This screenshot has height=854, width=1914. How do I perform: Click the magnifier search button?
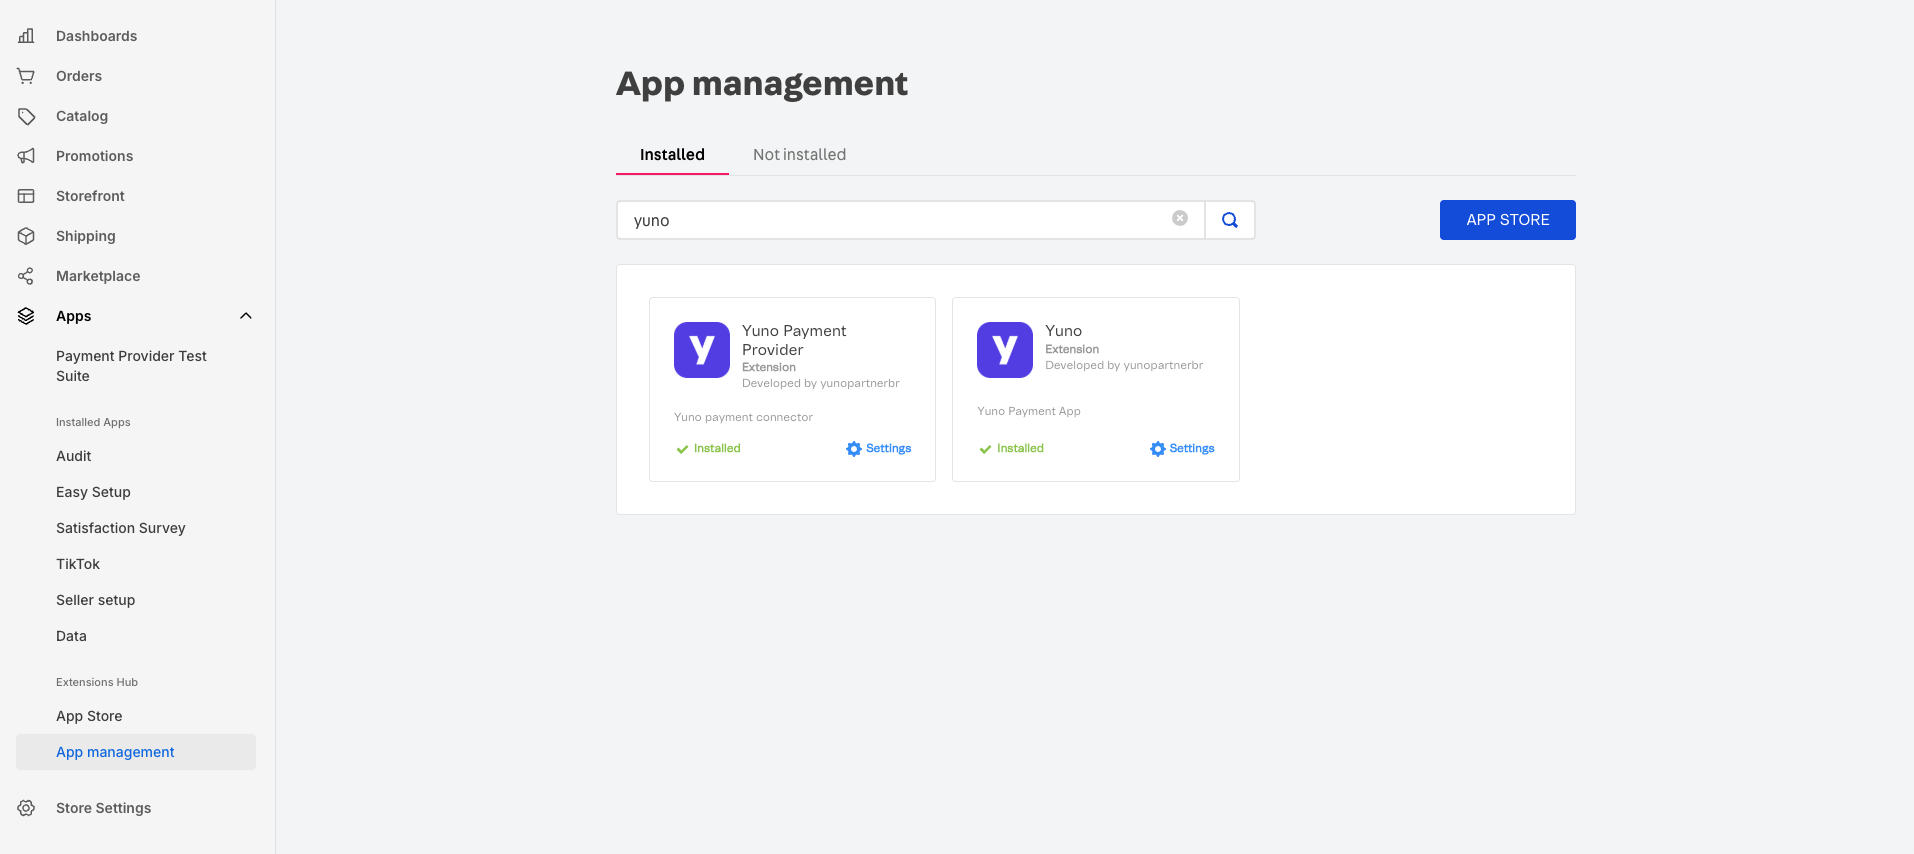[x=1230, y=220]
